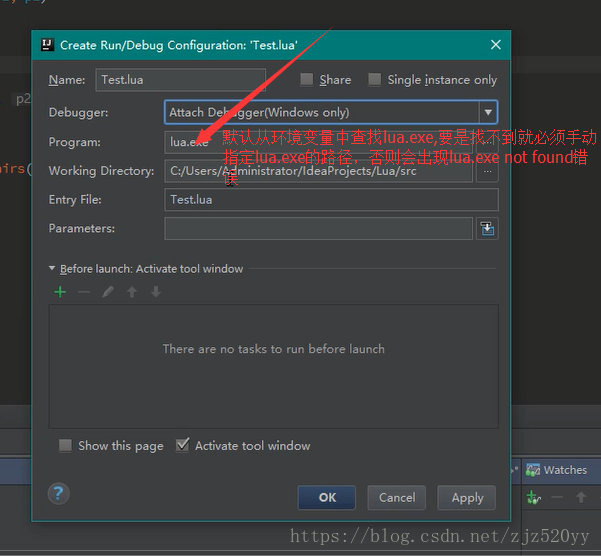The image size is (601, 556).
Task: Click the Cancel button
Action: tap(397, 497)
